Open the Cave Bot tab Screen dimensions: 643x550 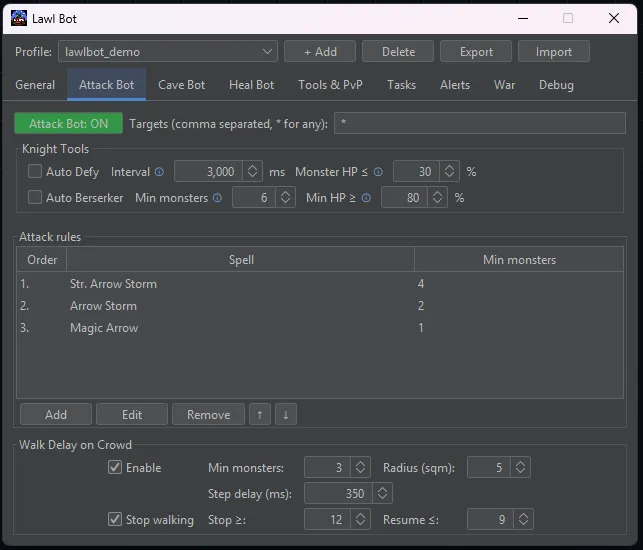(x=182, y=85)
